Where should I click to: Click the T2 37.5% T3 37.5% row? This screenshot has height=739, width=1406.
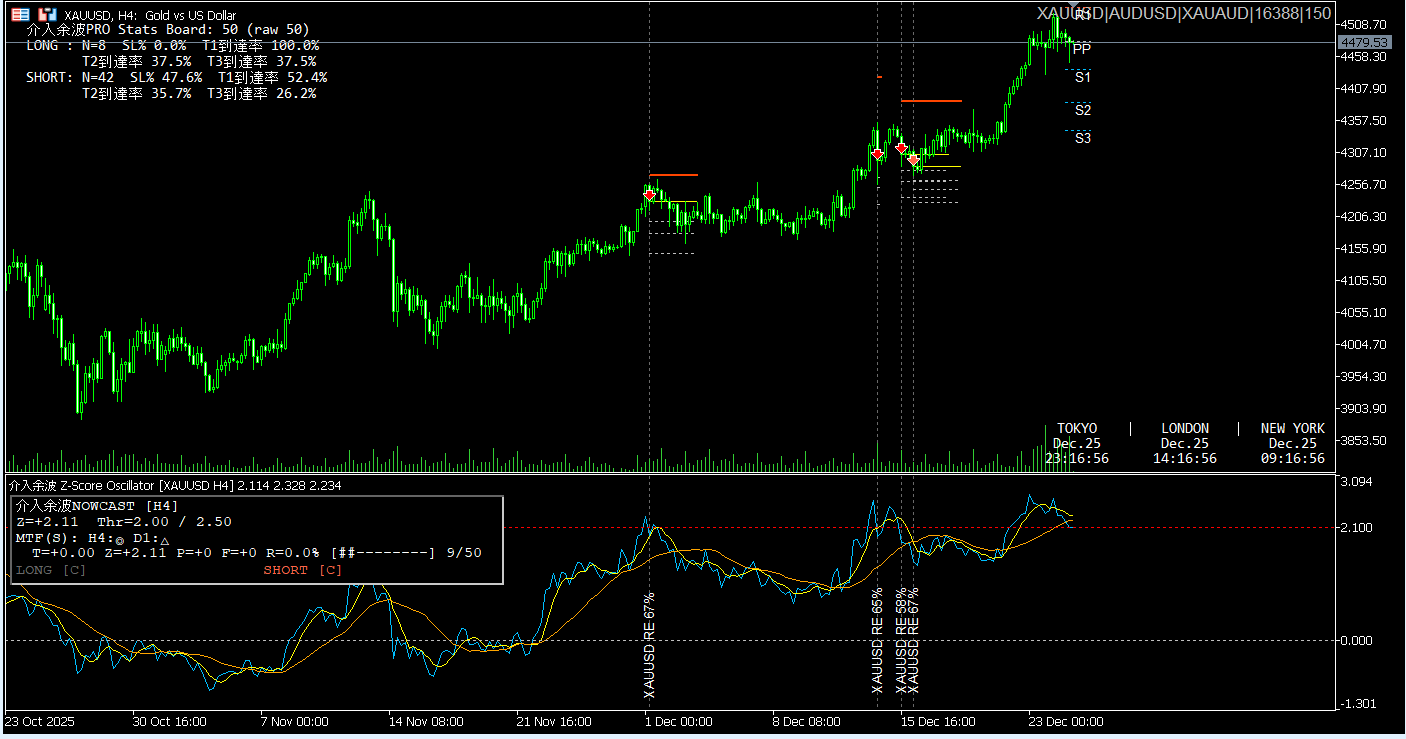pyautogui.click(x=199, y=61)
